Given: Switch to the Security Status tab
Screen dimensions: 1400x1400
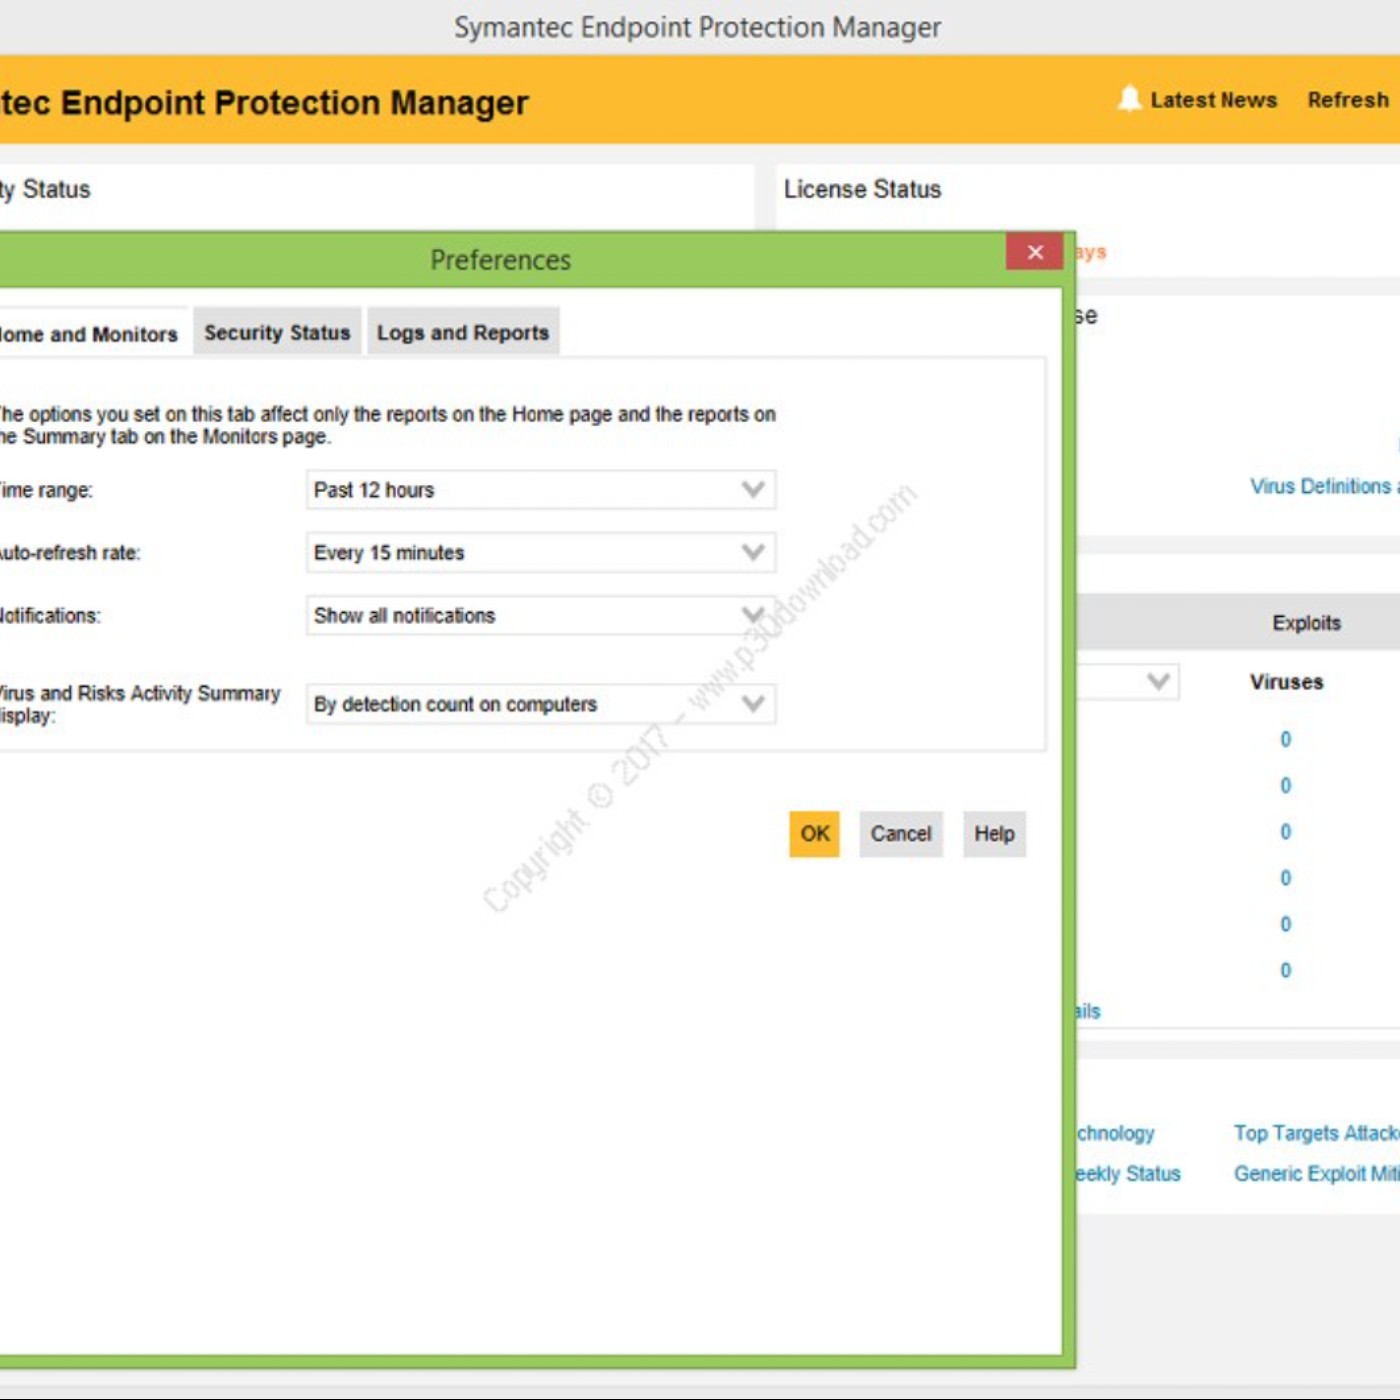Looking at the screenshot, I should click(277, 331).
